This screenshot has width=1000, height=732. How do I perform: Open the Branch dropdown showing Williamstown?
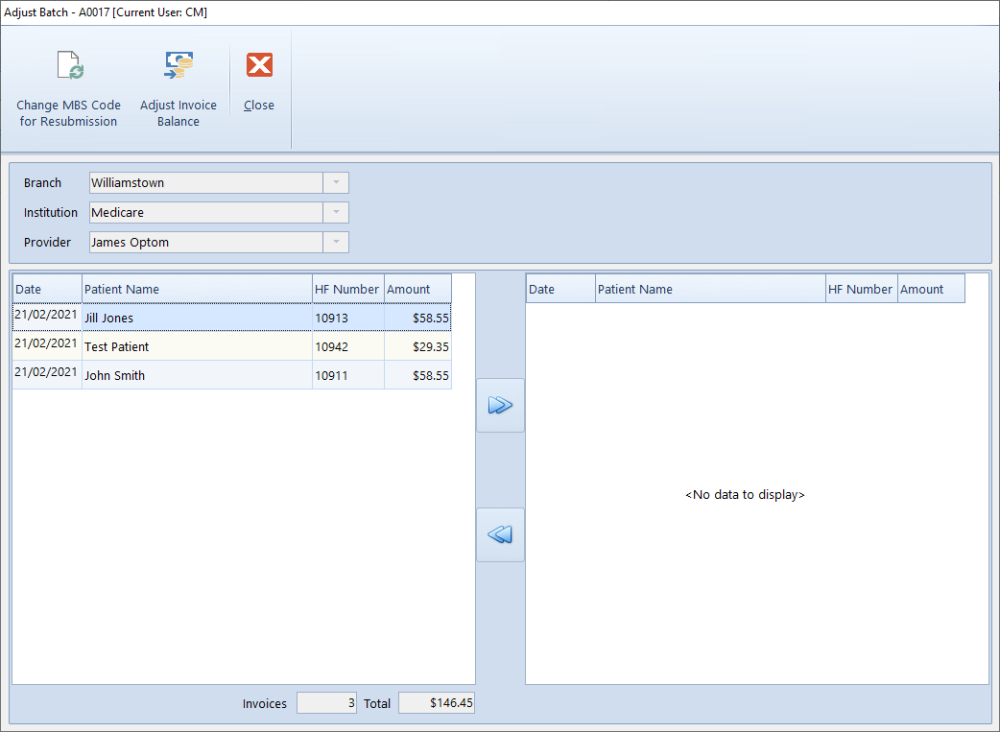336,182
